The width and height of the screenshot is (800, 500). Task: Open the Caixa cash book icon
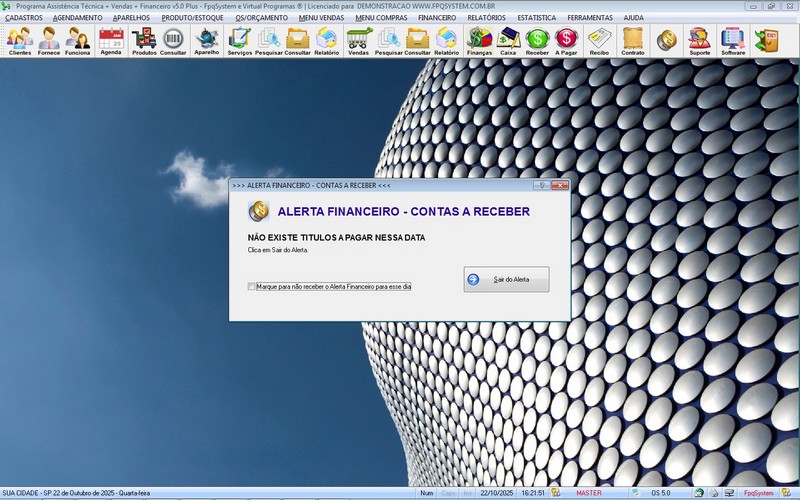(x=508, y=41)
